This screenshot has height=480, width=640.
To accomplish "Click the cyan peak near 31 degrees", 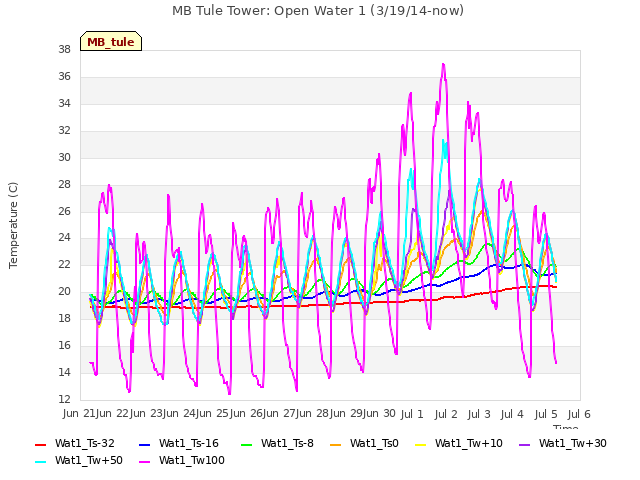I will click(443, 141).
